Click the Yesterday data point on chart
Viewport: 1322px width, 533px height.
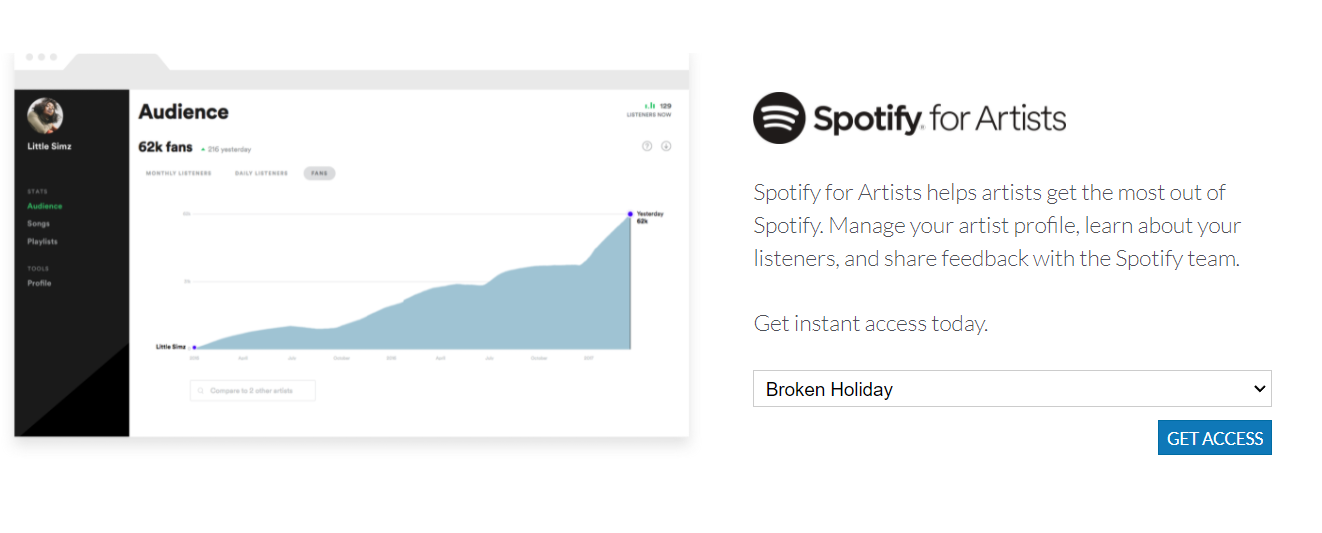coord(630,213)
